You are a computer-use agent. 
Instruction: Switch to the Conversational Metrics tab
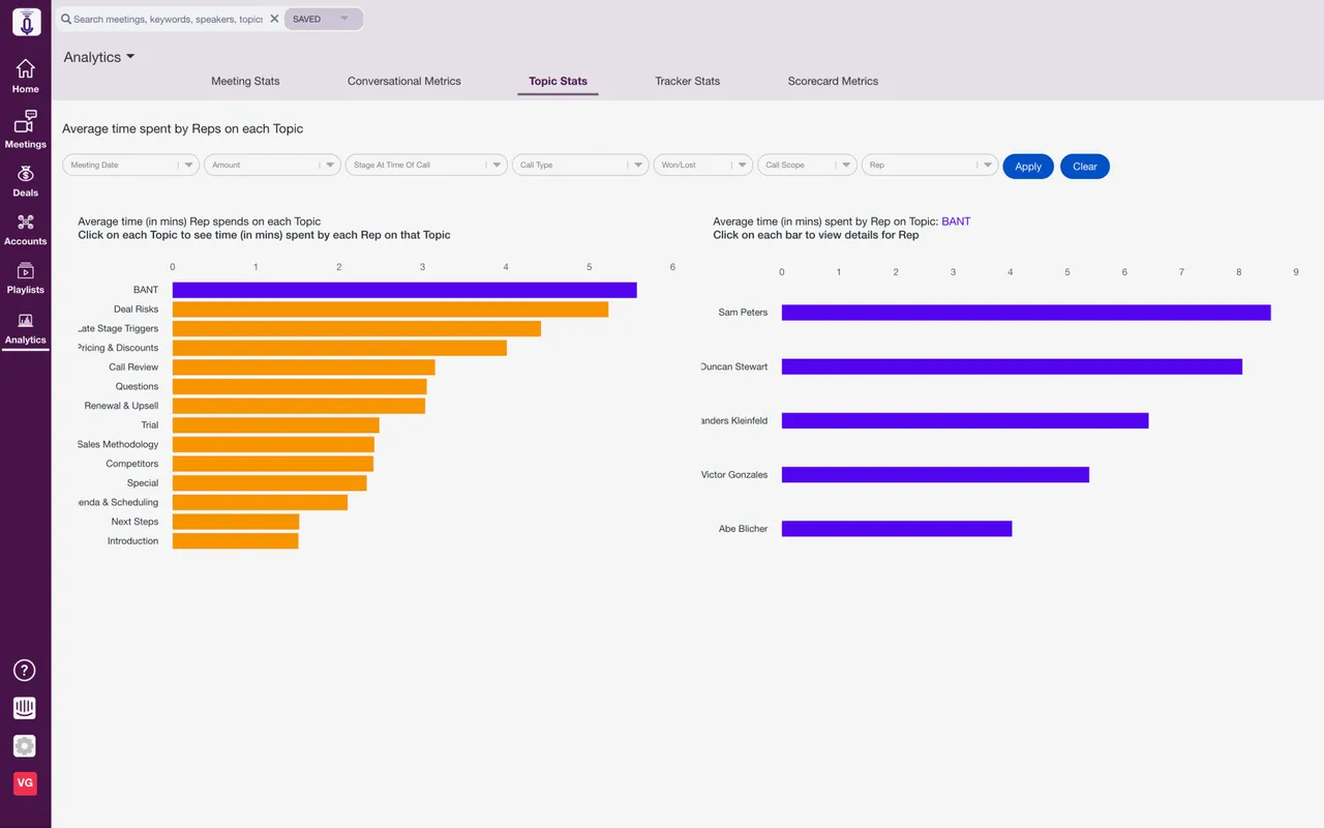pos(404,81)
